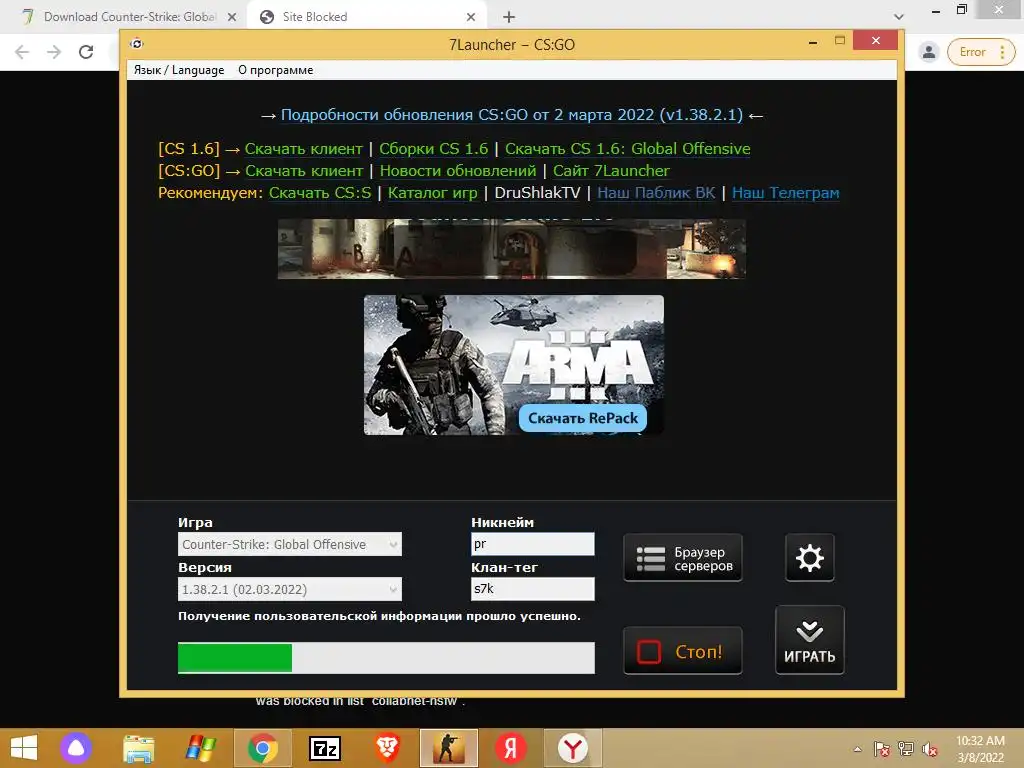This screenshot has width=1024, height=768.
Task: Open Windows Start menu
Action: click(24, 748)
